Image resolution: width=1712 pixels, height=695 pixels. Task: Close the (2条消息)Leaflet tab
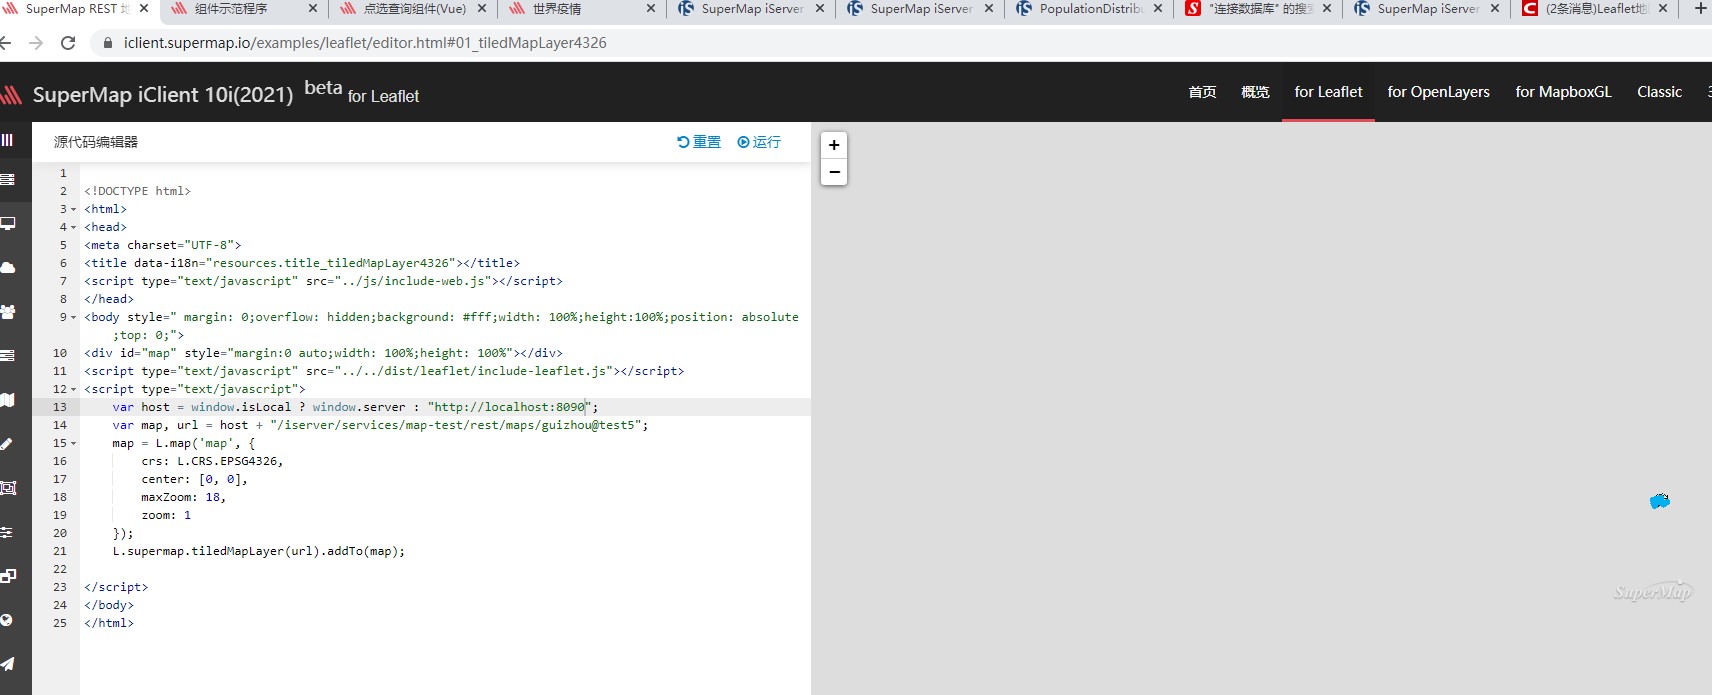click(1663, 8)
